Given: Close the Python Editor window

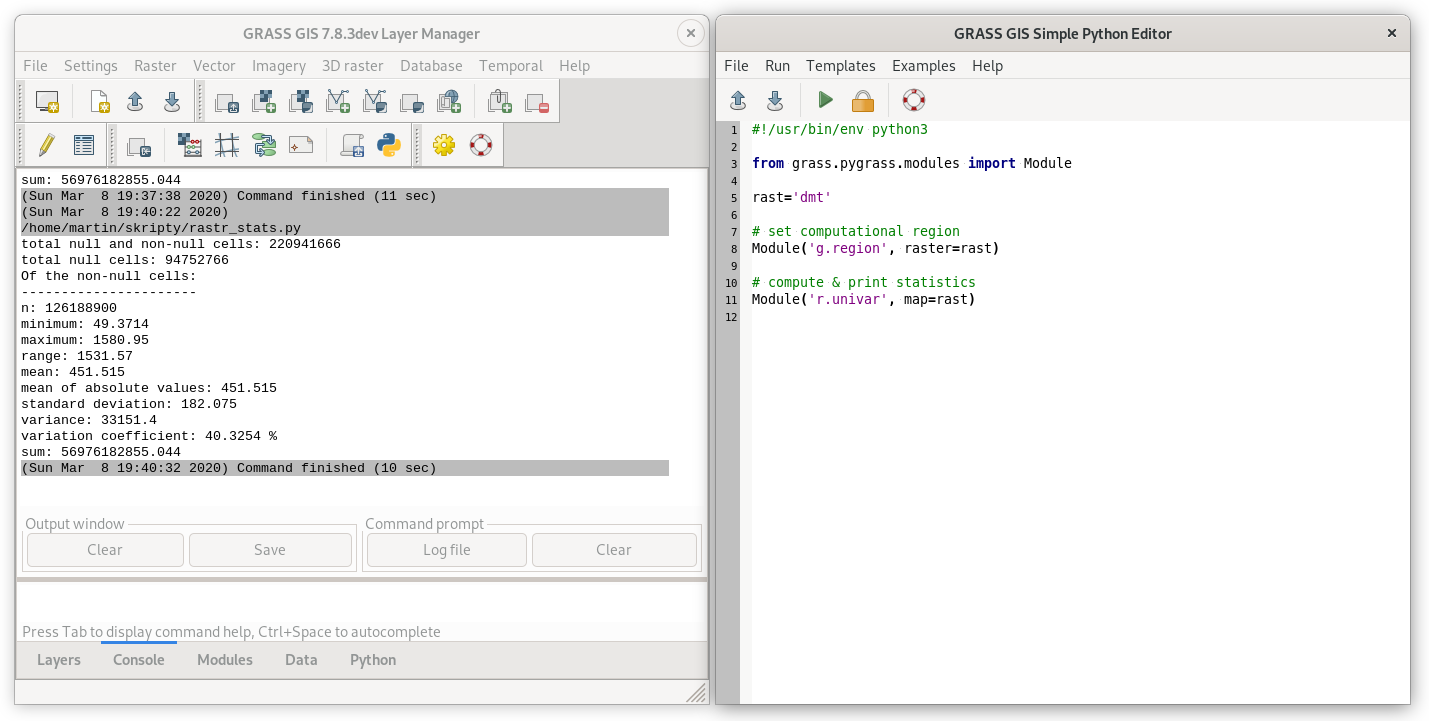Looking at the screenshot, I should pyautogui.click(x=1391, y=33).
